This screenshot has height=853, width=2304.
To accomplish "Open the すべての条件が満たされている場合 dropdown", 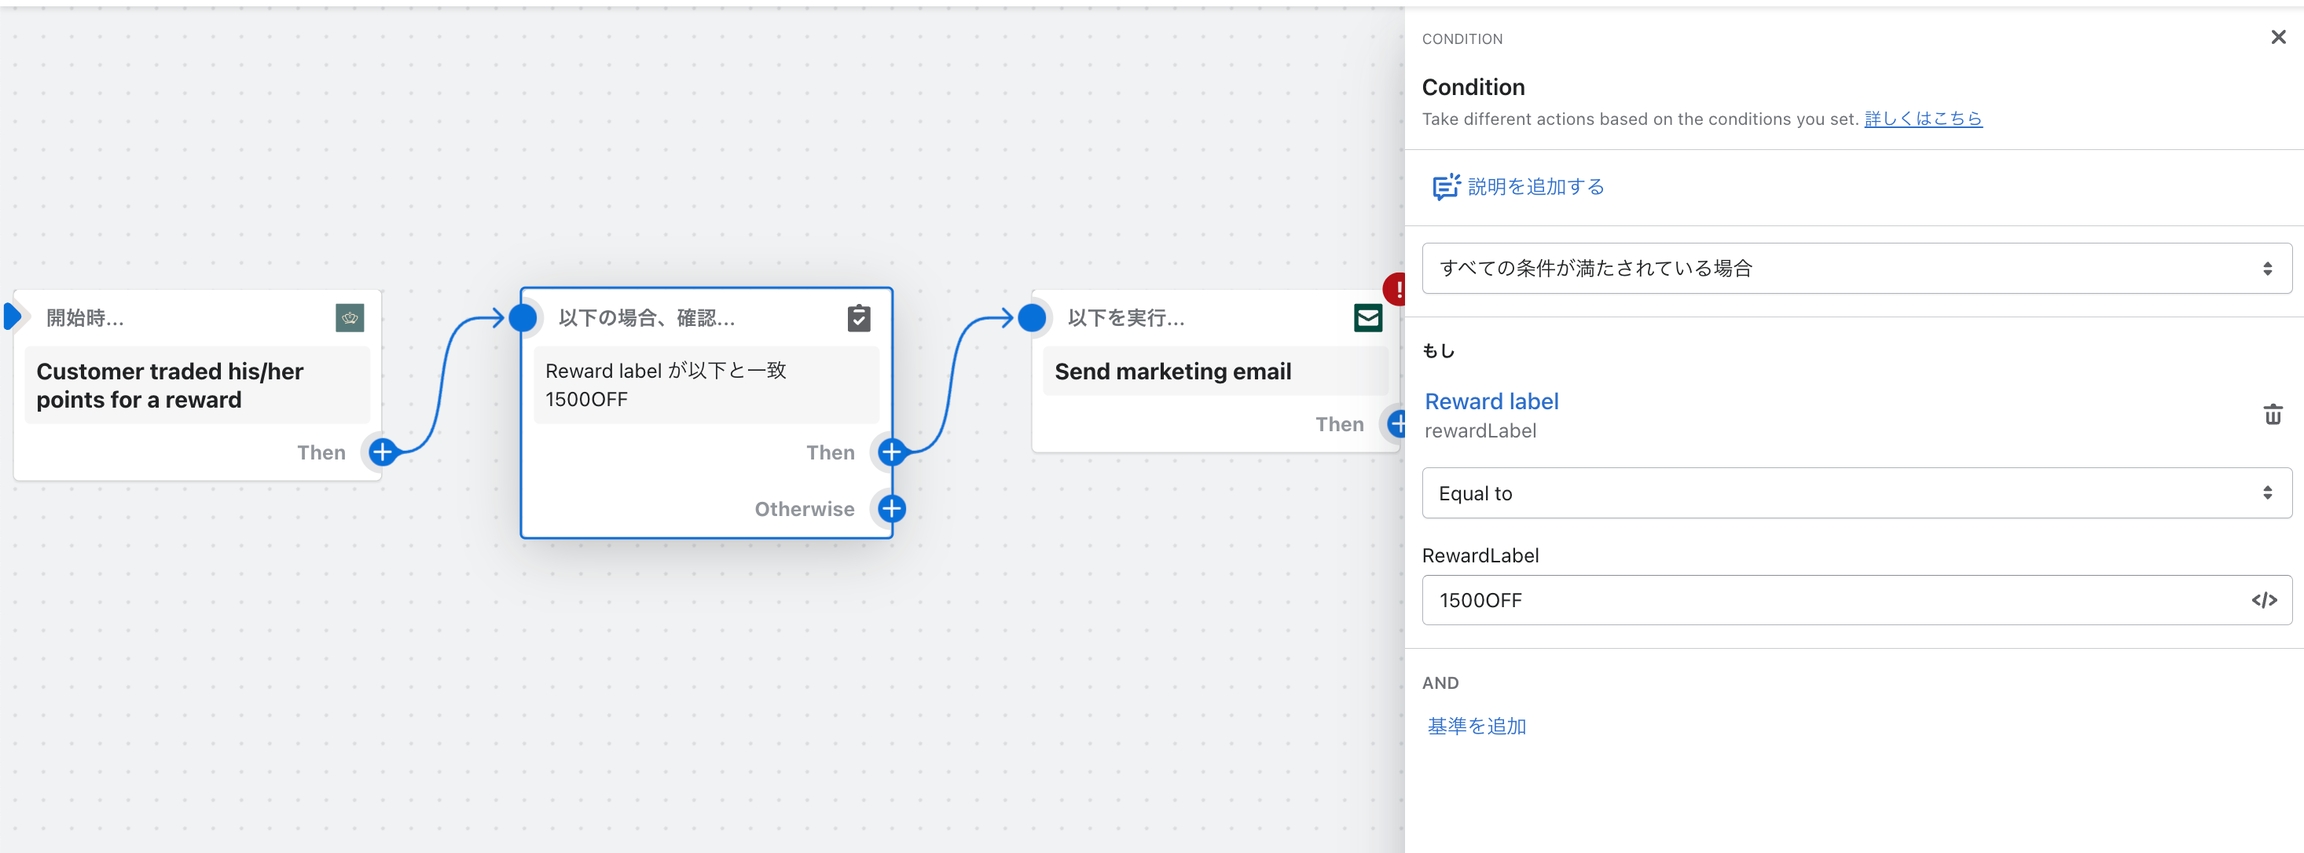I will (1856, 268).
